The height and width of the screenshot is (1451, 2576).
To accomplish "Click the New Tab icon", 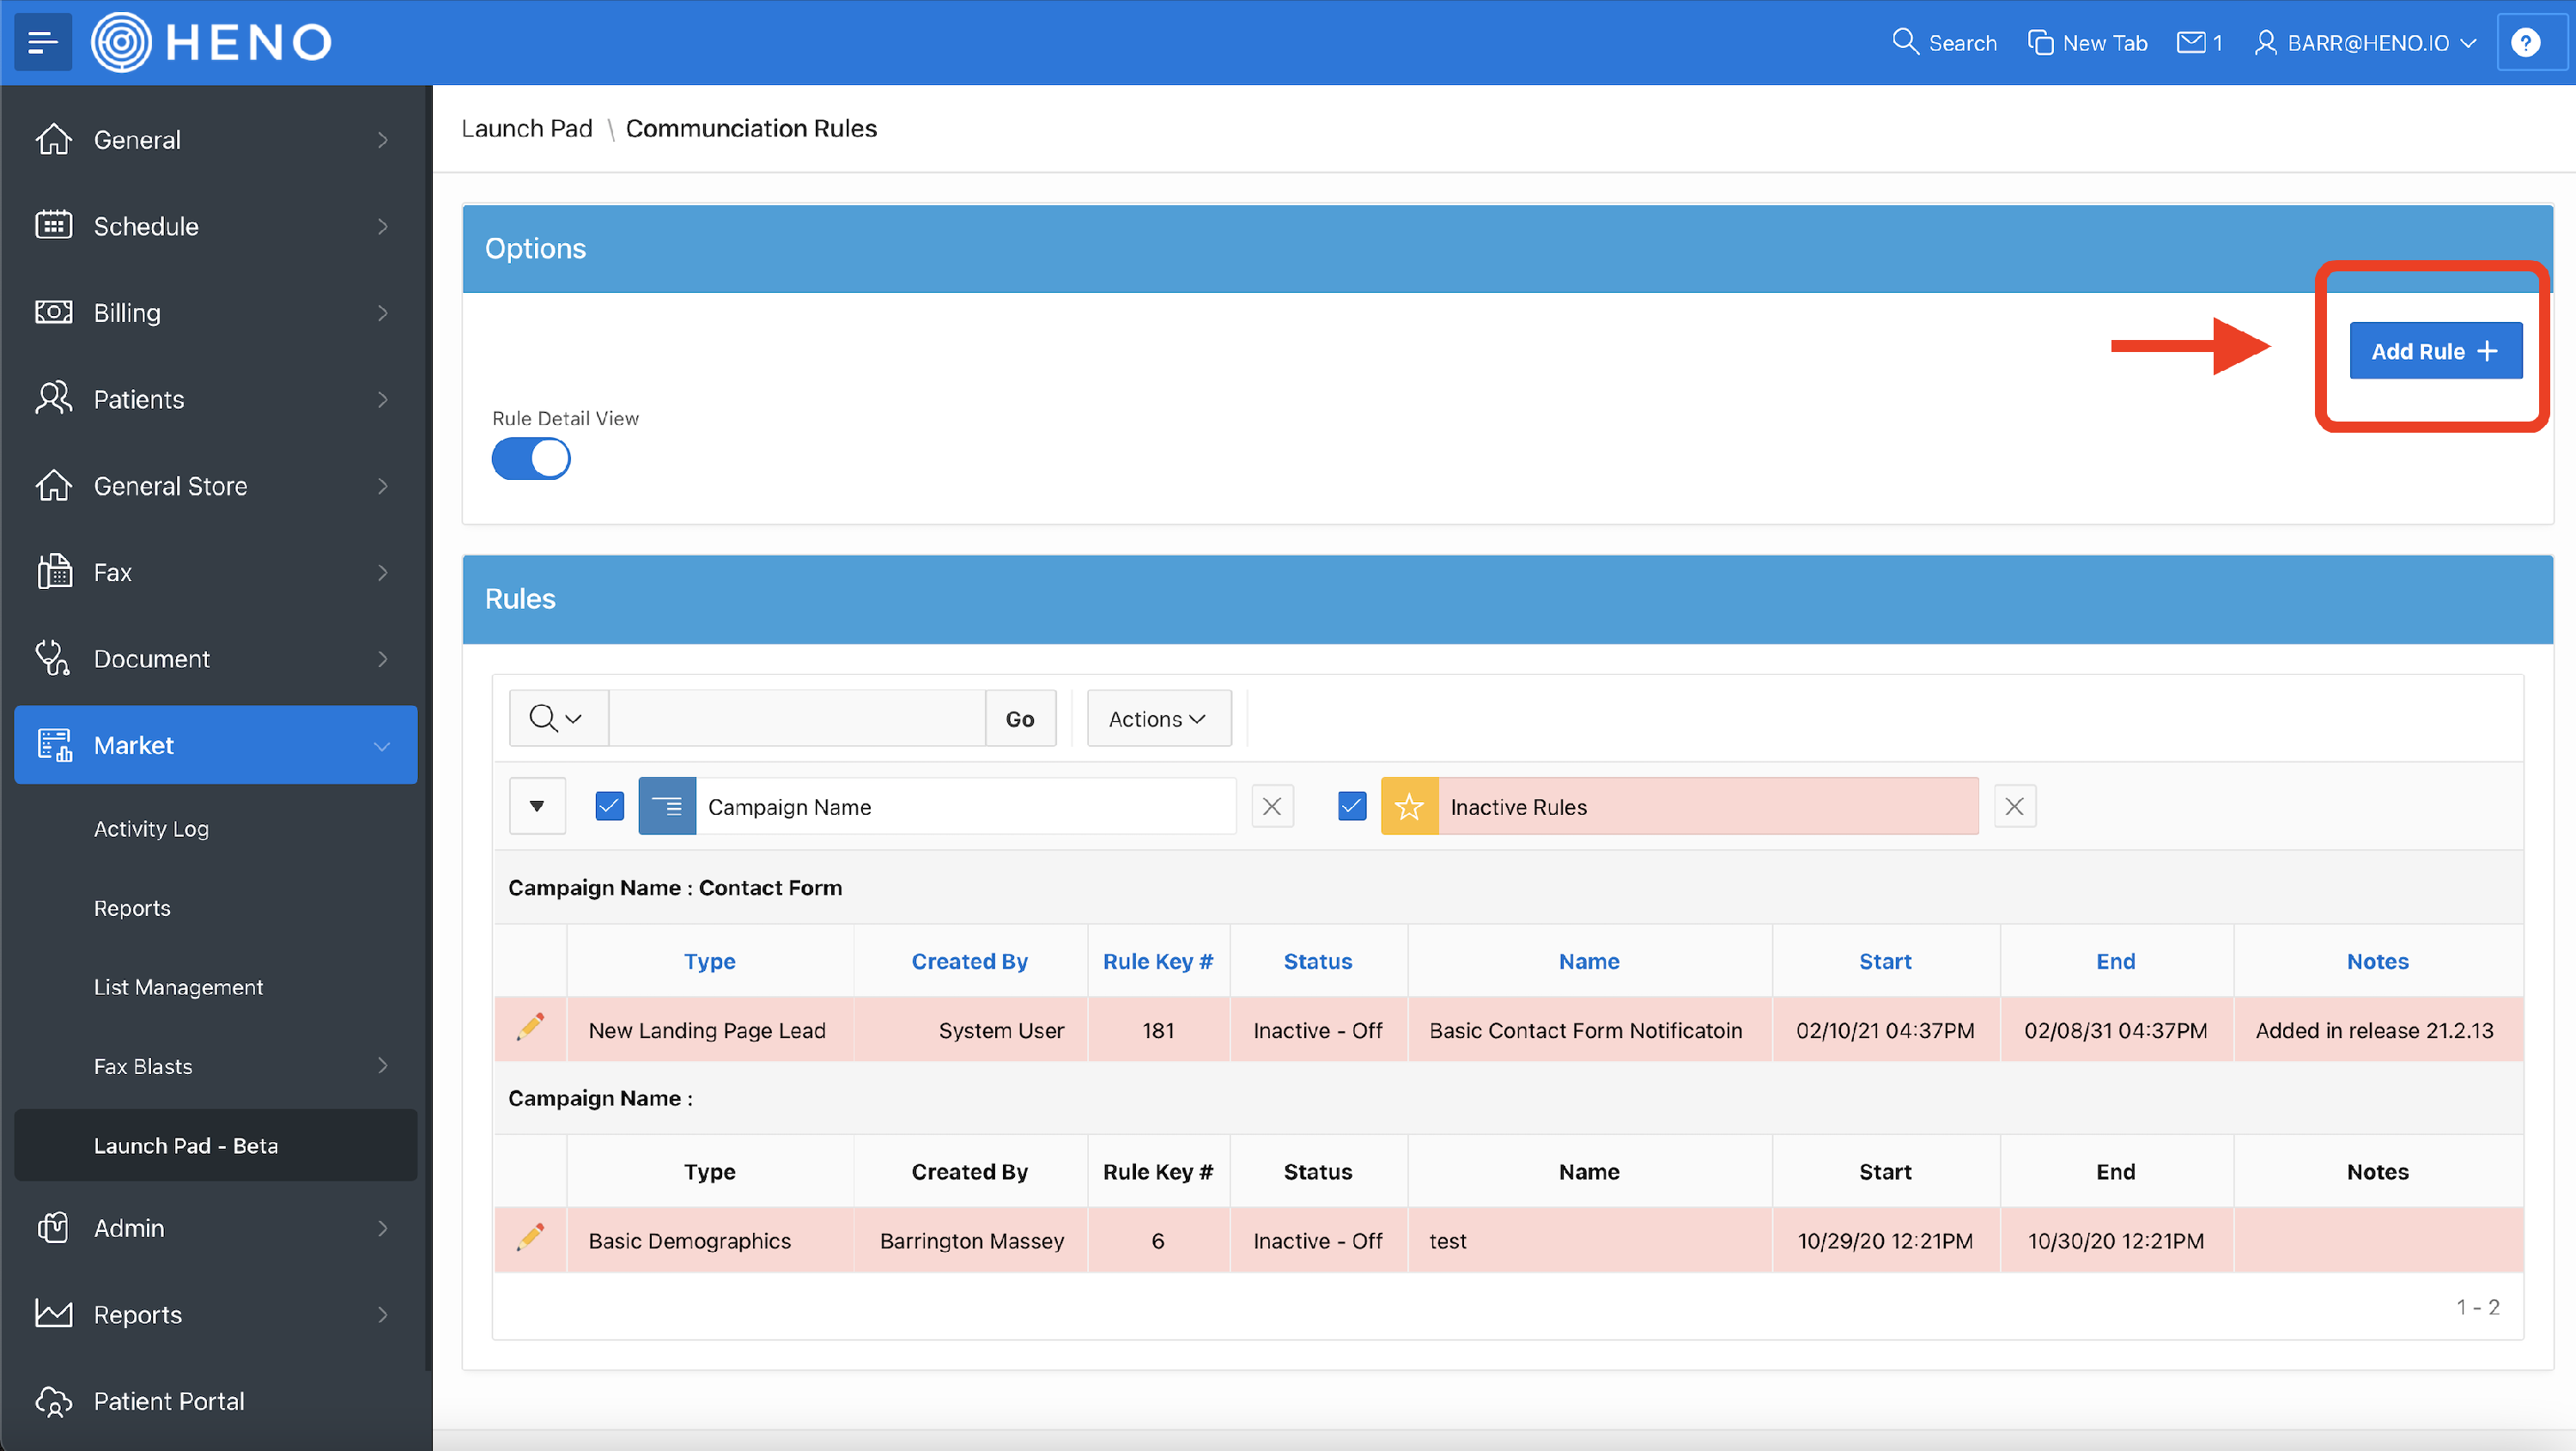I will pyautogui.click(x=2040, y=43).
